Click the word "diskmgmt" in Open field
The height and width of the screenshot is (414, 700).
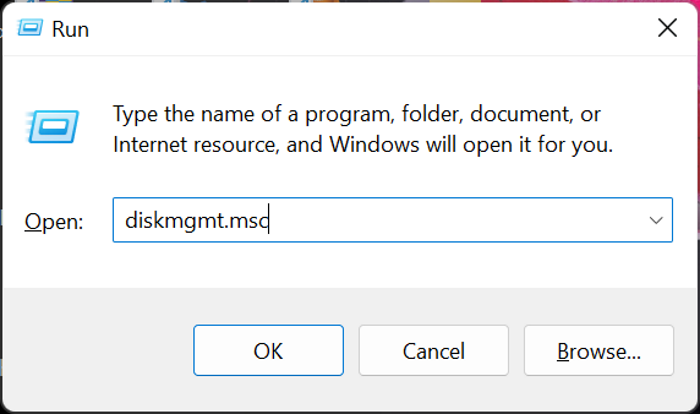164,221
